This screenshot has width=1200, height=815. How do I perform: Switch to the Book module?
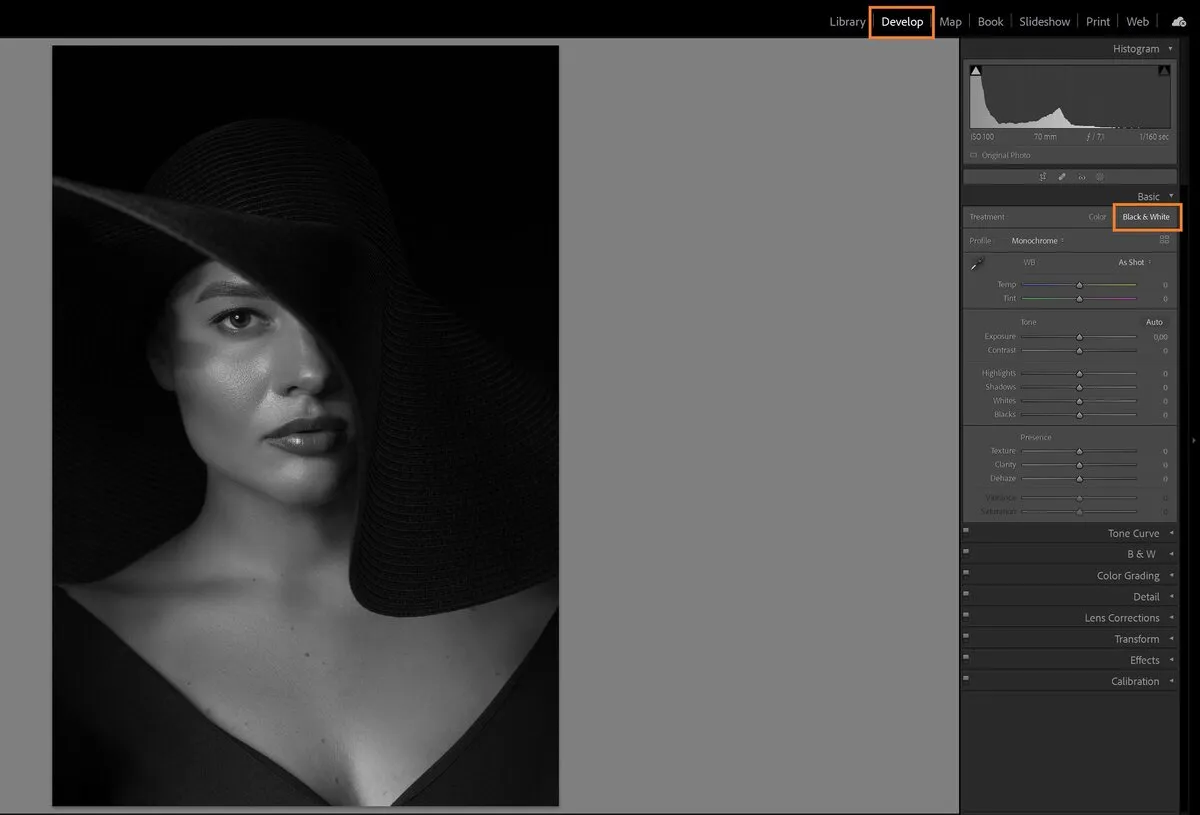tap(990, 22)
